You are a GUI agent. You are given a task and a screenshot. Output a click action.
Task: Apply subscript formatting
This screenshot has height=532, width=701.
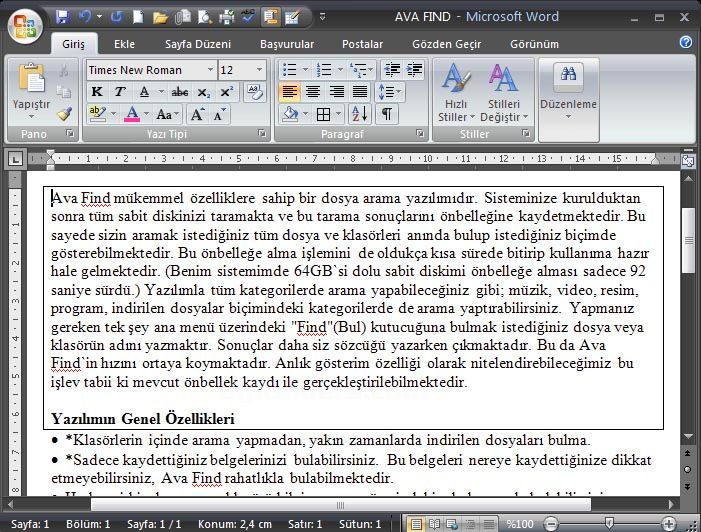click(203, 92)
